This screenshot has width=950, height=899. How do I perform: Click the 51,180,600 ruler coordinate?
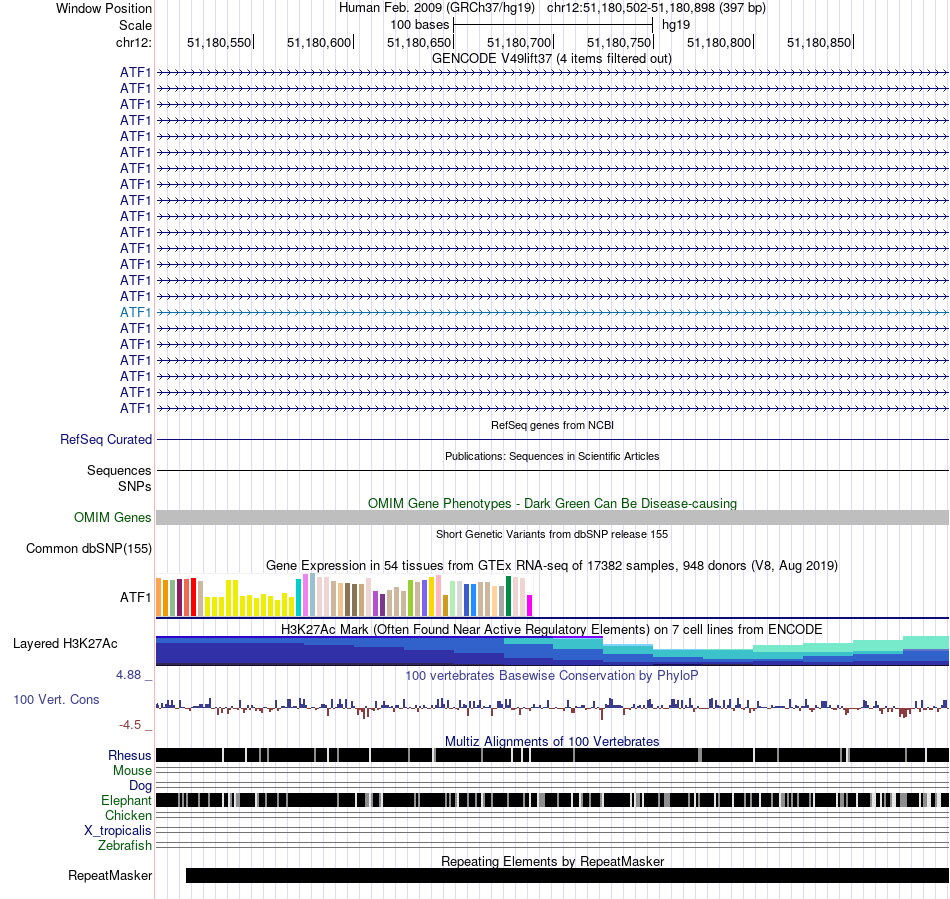click(x=319, y=42)
